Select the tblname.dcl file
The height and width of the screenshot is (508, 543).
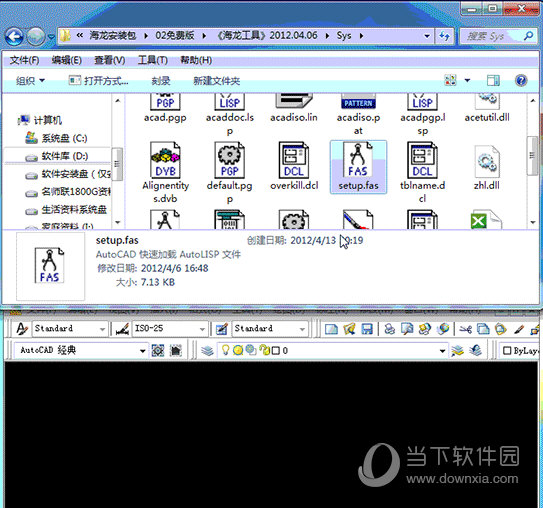click(x=422, y=172)
